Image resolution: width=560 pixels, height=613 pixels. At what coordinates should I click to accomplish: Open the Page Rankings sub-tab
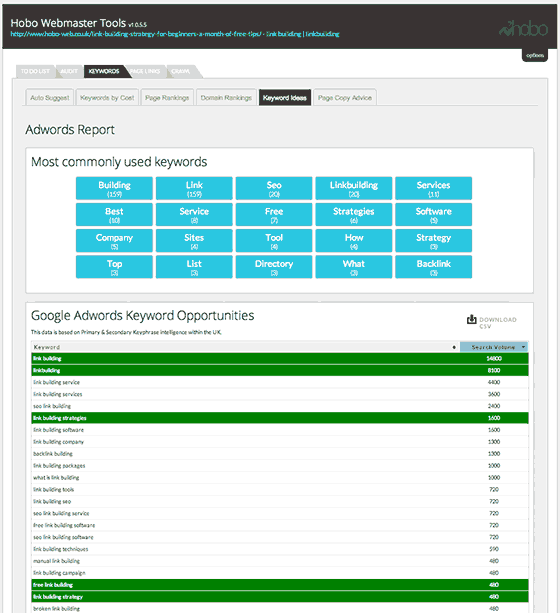tap(167, 98)
